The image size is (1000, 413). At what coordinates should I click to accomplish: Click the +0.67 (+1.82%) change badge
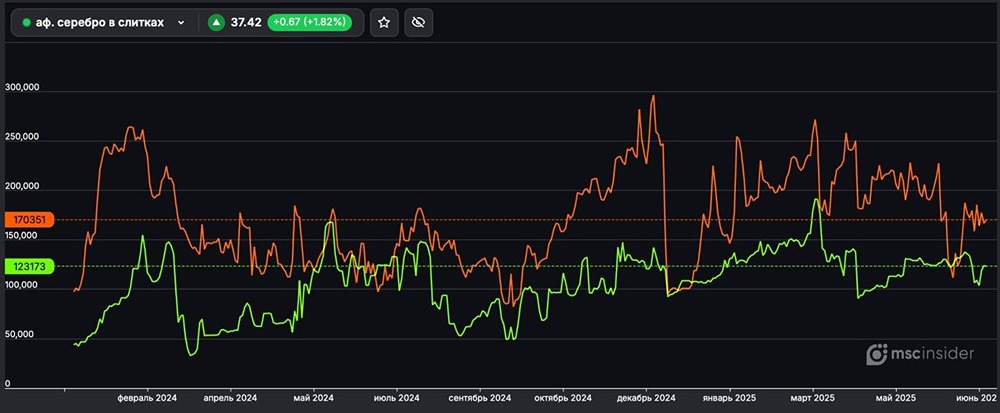pos(309,22)
